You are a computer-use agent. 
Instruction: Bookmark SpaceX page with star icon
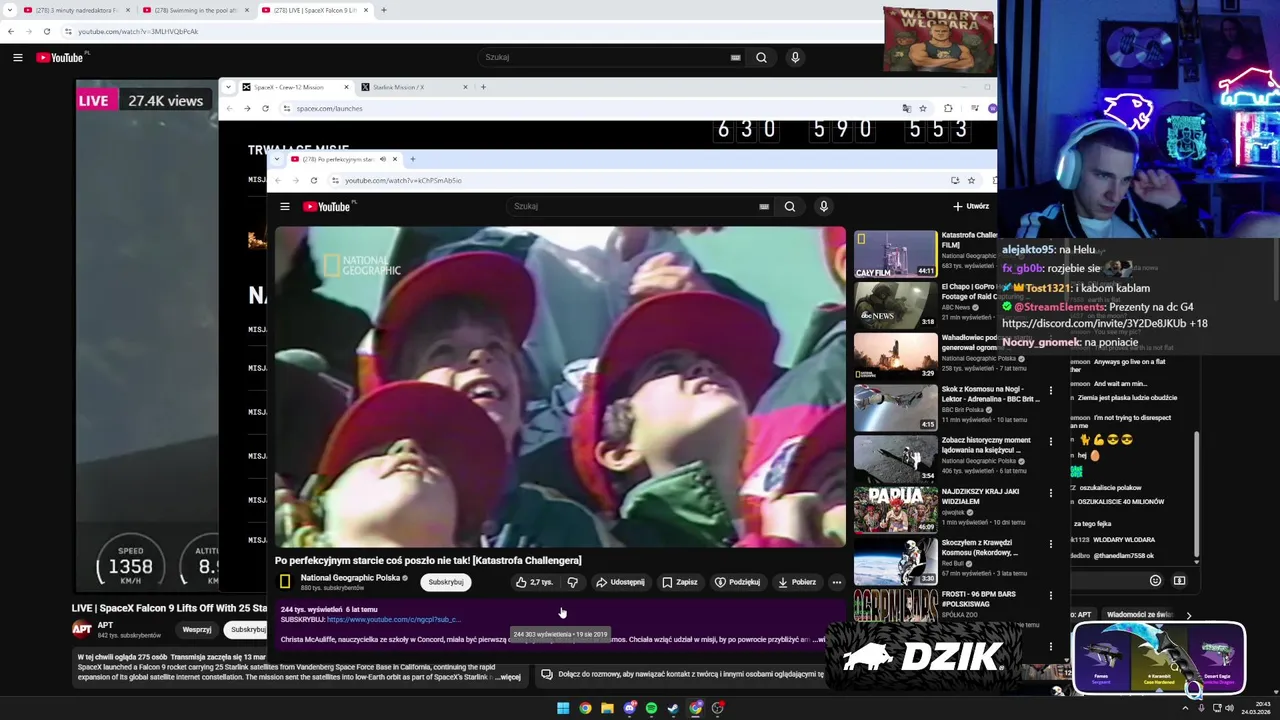tap(923, 108)
